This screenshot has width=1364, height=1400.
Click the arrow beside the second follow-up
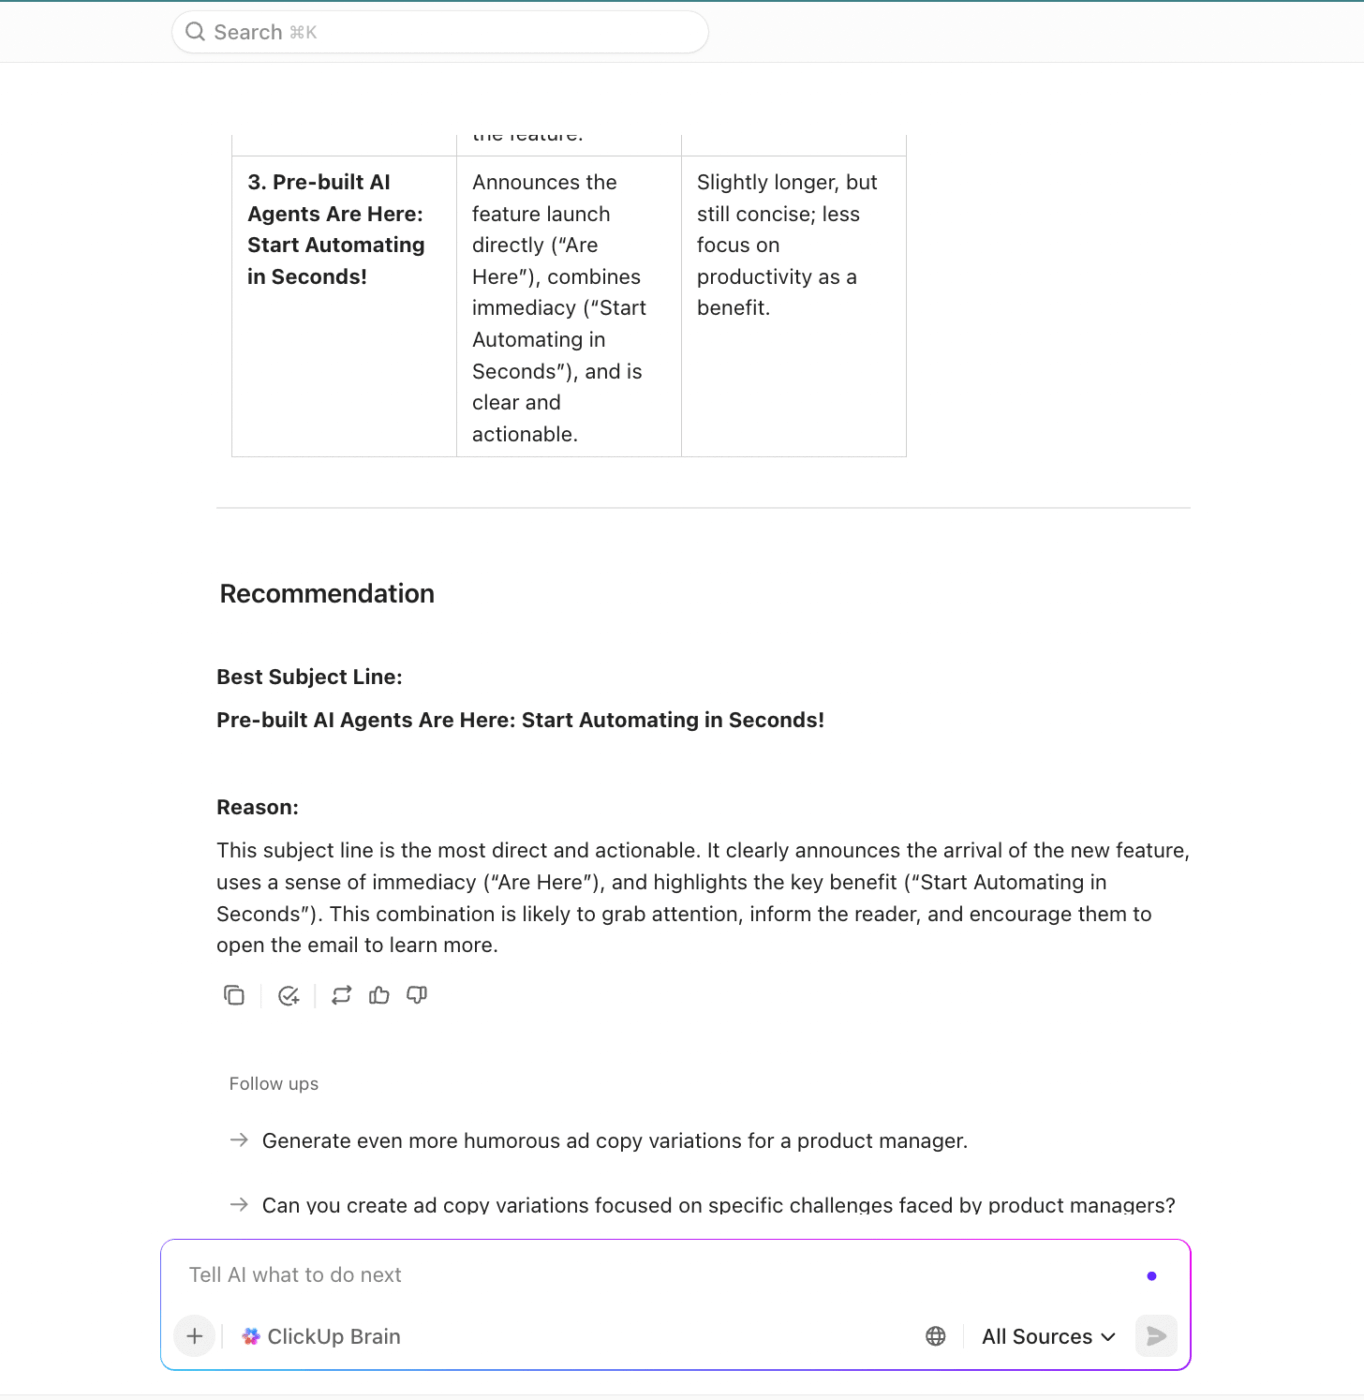click(239, 1205)
